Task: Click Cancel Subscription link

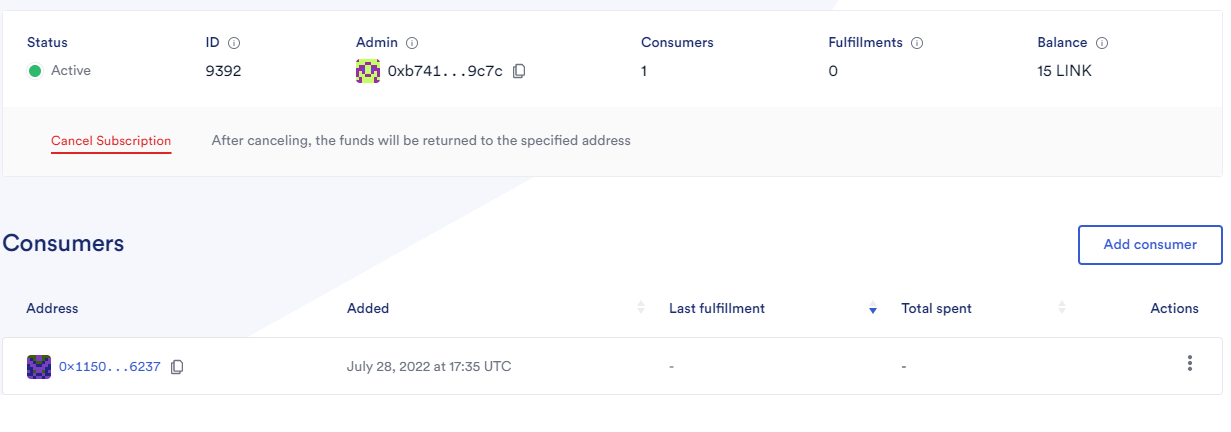Action: (111, 141)
